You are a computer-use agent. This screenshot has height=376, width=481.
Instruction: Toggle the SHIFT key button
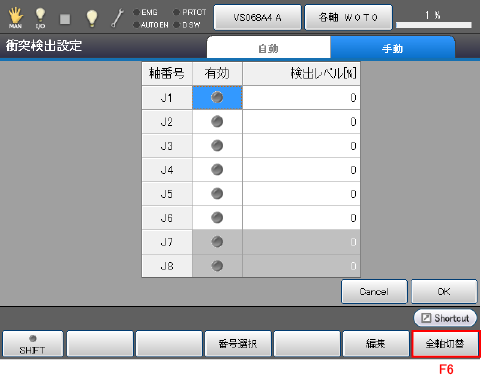pos(32,344)
